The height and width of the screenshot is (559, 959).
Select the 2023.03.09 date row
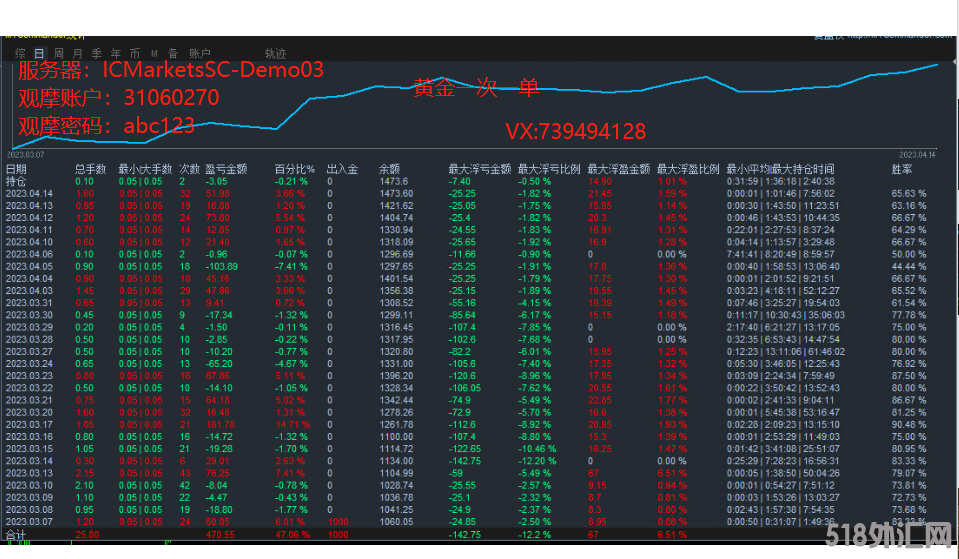[29, 498]
